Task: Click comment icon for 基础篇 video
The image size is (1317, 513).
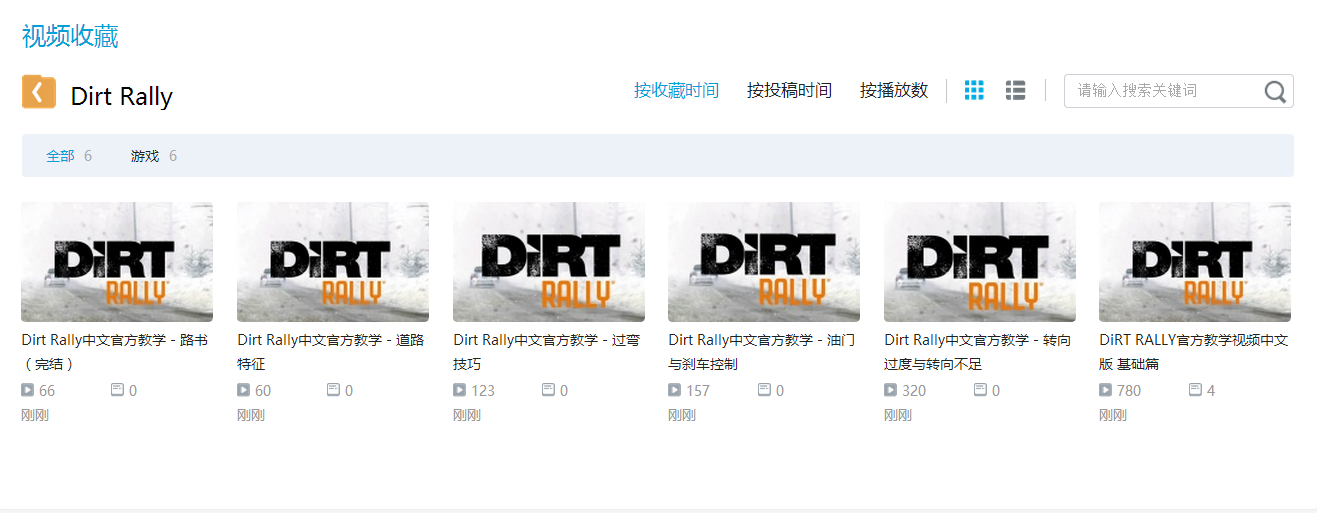Action: tap(1195, 390)
